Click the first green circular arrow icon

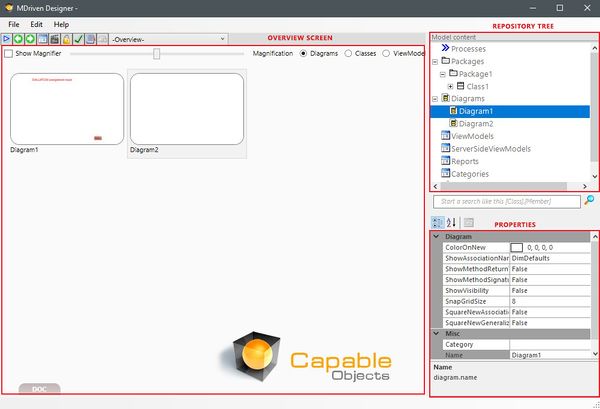pyautogui.click(x=19, y=39)
